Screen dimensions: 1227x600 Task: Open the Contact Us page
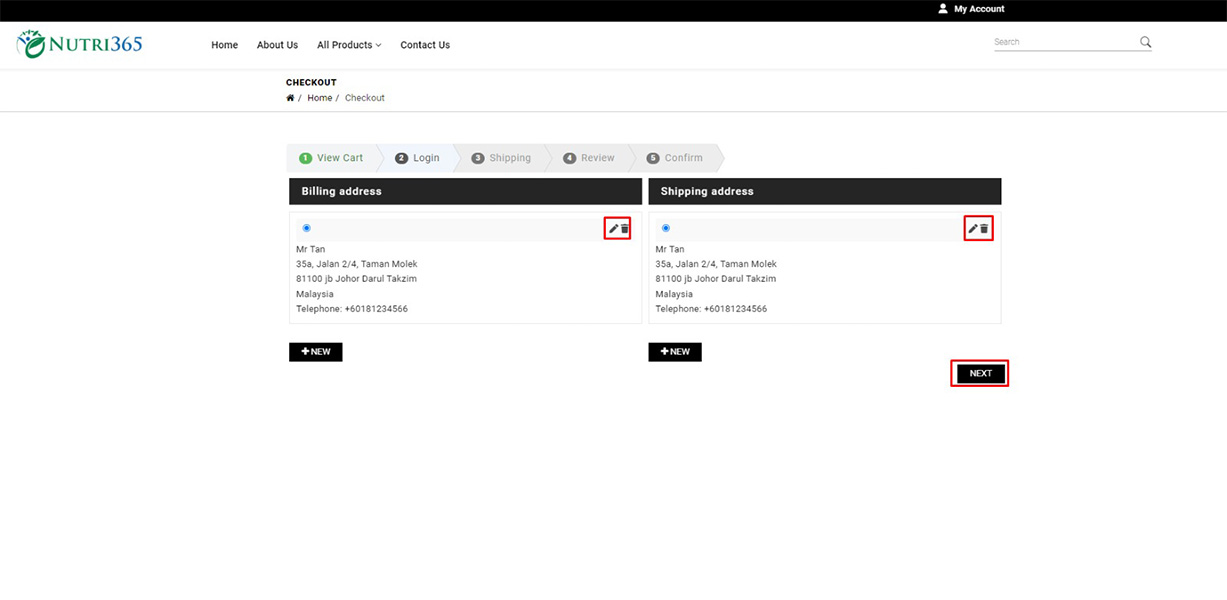[x=425, y=45]
